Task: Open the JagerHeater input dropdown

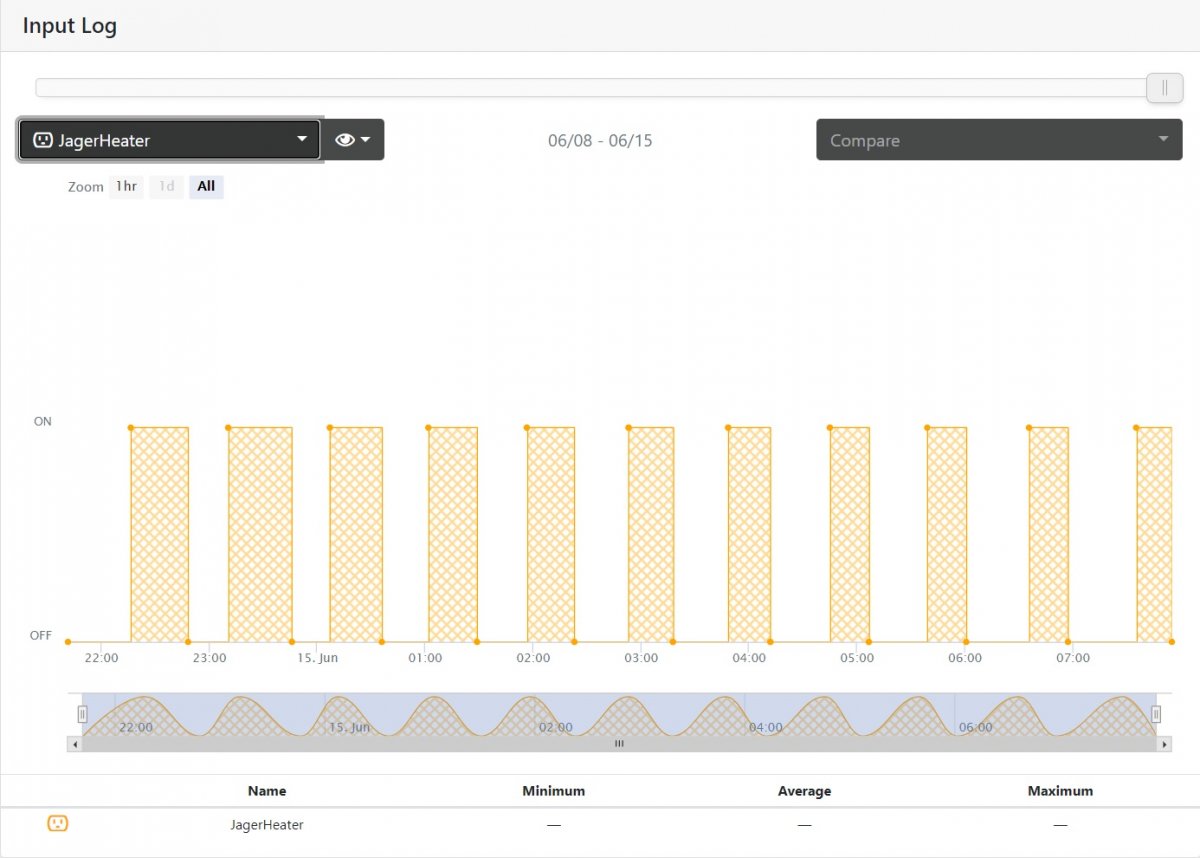Action: point(169,140)
